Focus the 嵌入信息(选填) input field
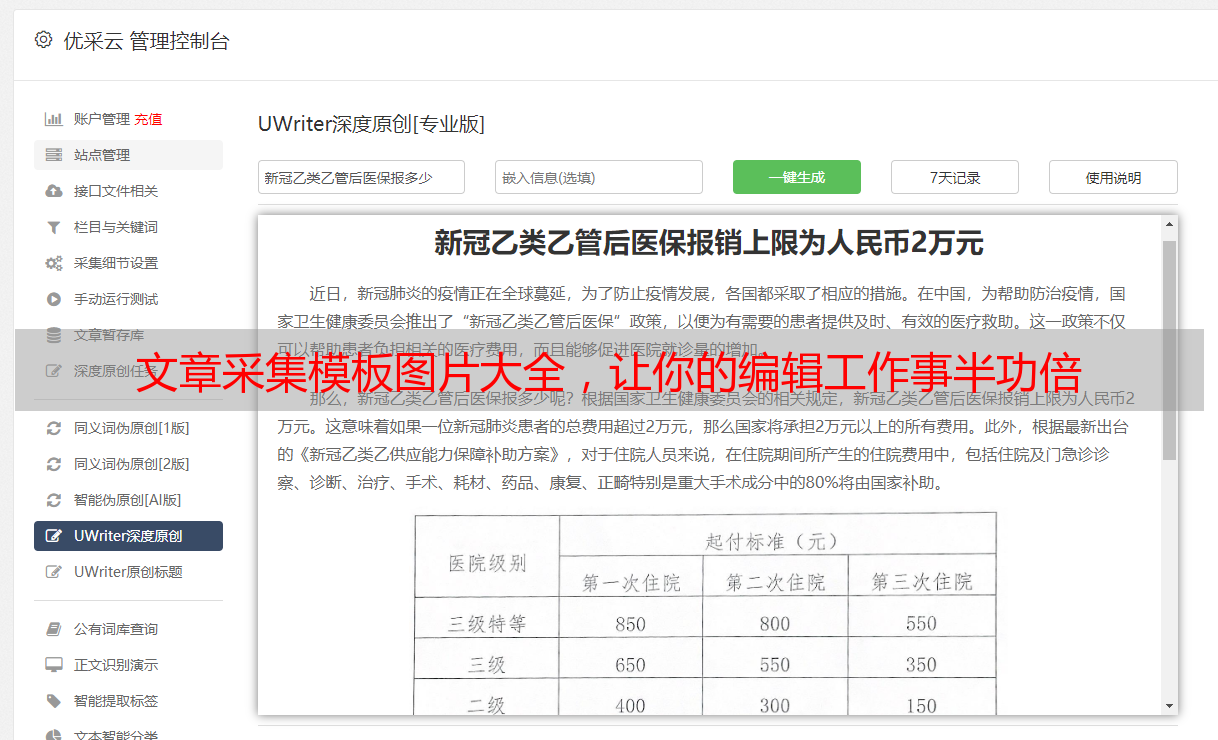 coord(599,177)
